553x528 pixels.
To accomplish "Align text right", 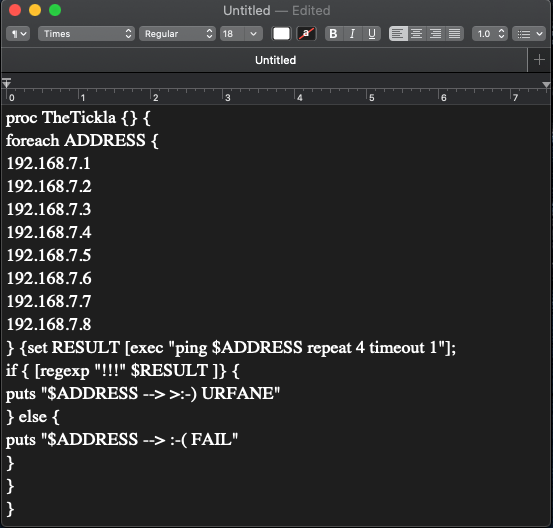I will [436, 34].
